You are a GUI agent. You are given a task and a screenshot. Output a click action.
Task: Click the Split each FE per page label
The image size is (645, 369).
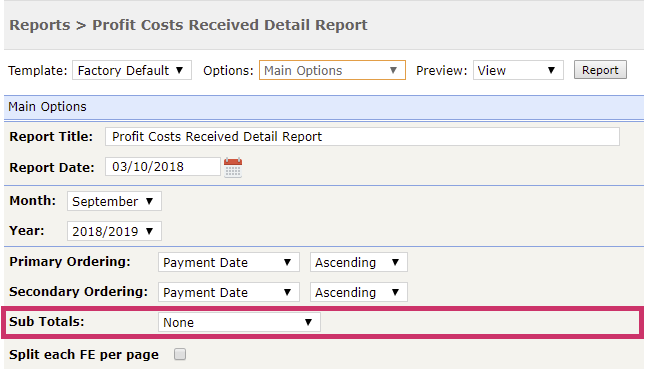tap(84, 355)
